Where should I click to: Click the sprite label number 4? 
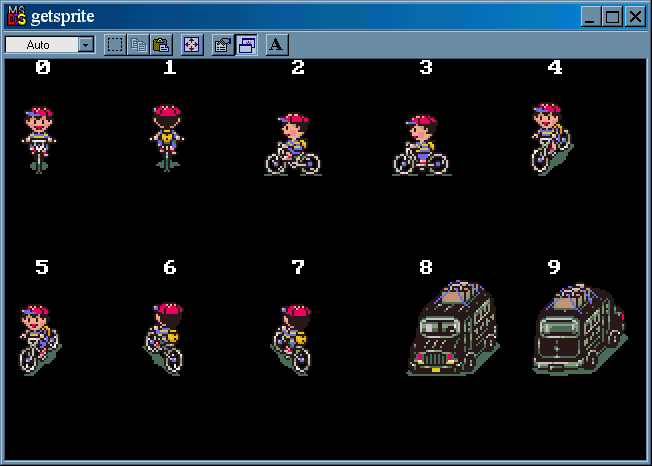click(555, 67)
